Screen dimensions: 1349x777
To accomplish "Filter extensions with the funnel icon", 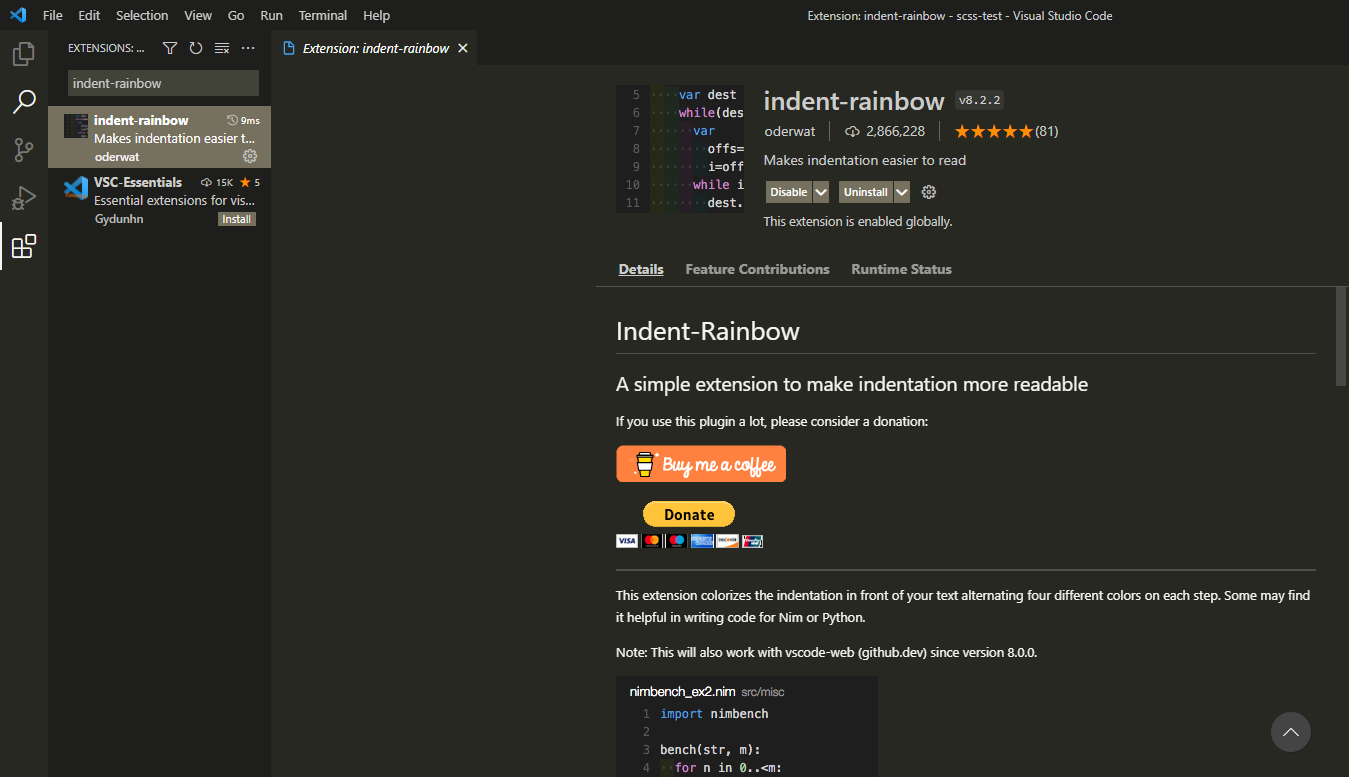I will tap(170, 48).
